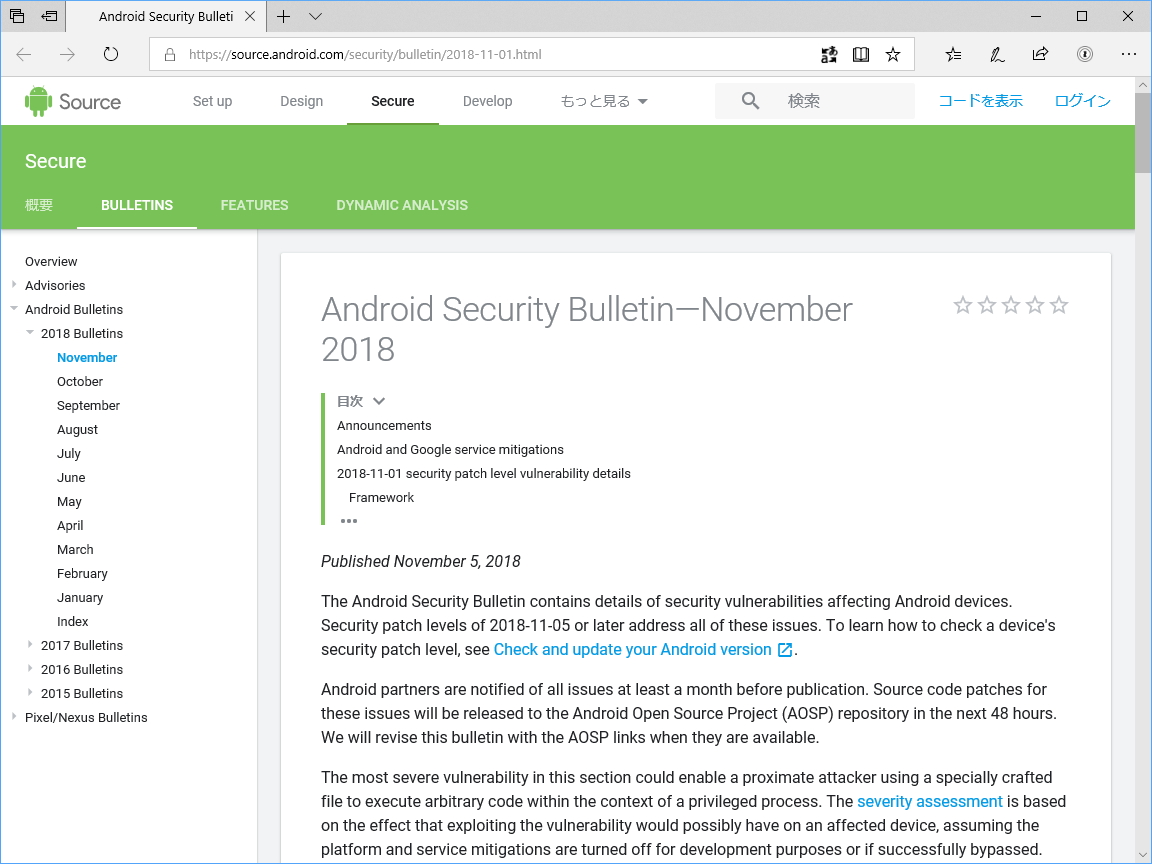1152x864 pixels.
Task: Open the もっと見る navigation dropdown
Action: click(603, 100)
